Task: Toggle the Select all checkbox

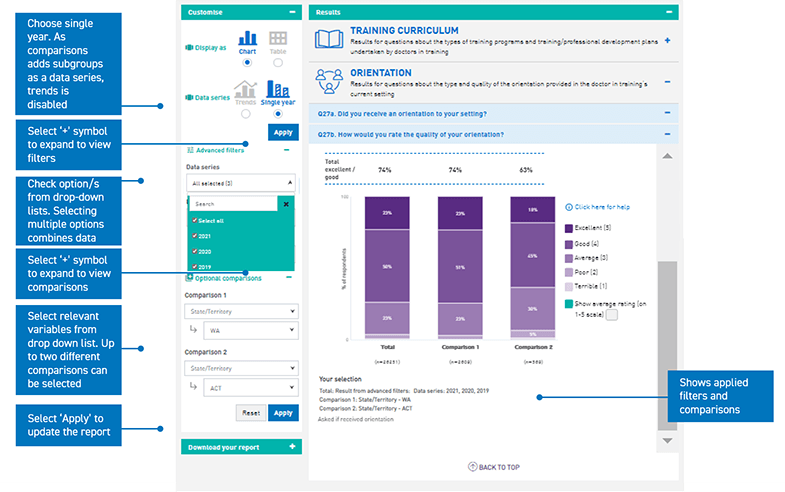Action: (195, 220)
